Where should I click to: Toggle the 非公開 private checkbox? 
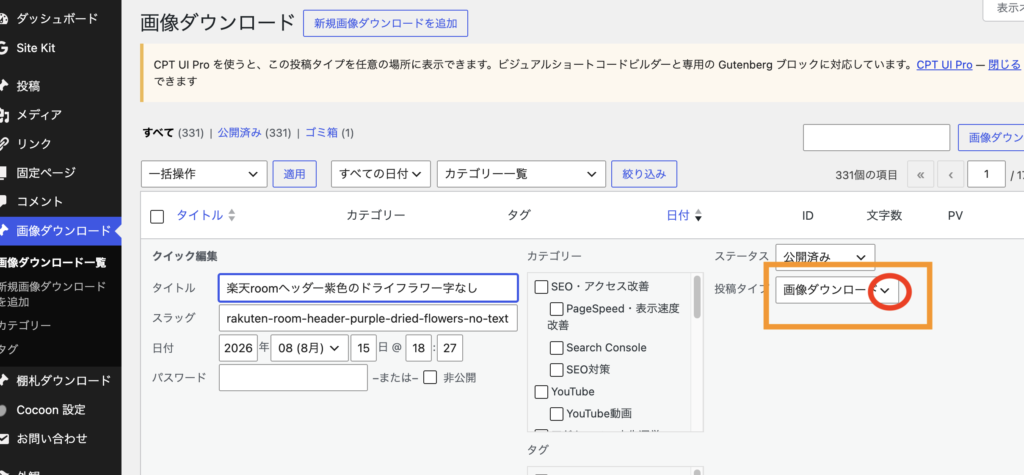(430, 378)
